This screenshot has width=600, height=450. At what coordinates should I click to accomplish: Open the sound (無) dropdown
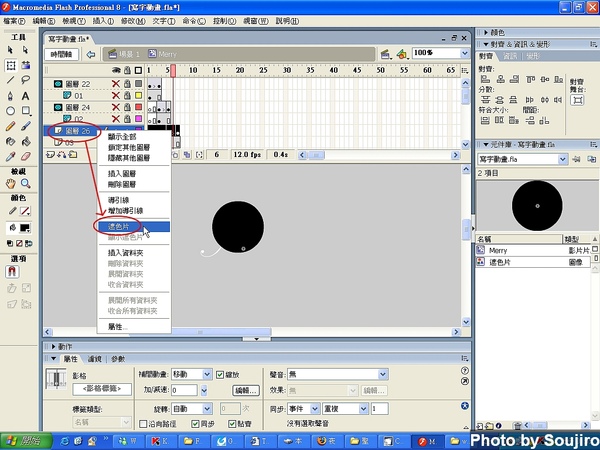click(x=383, y=374)
